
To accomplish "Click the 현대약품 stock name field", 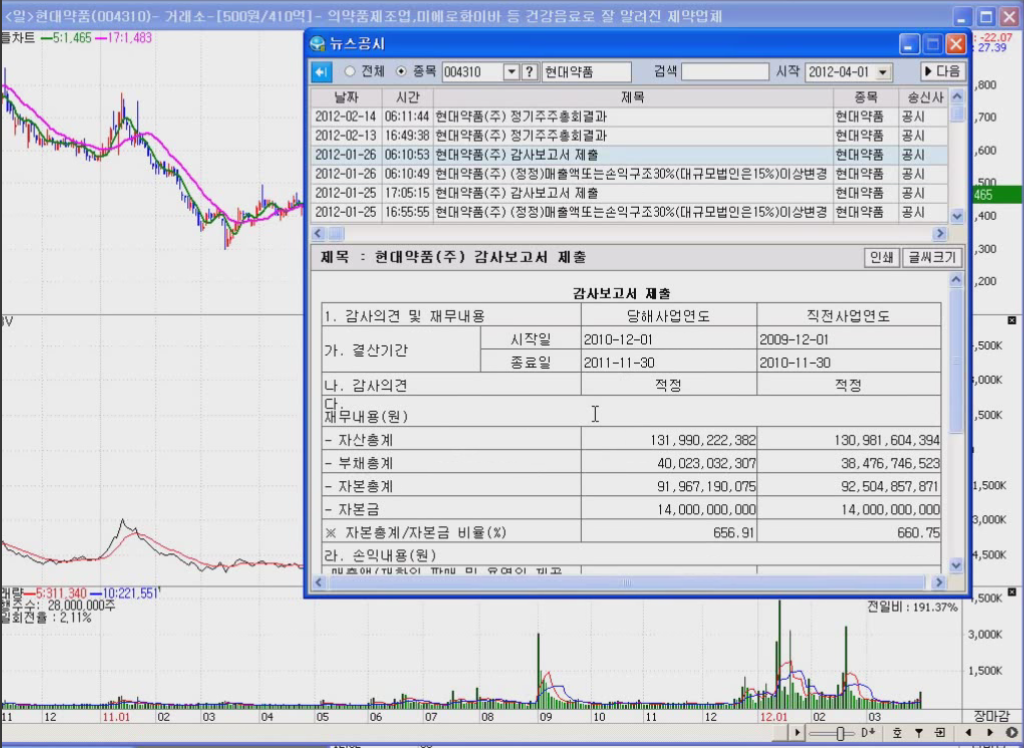I will (586, 72).
